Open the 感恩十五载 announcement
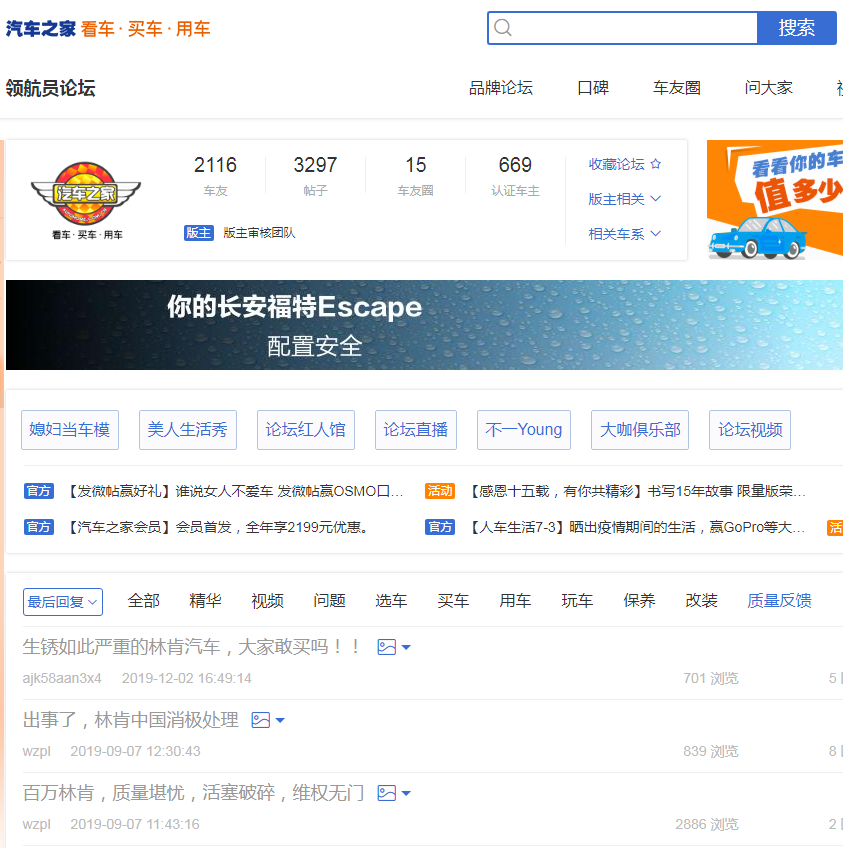 point(636,491)
